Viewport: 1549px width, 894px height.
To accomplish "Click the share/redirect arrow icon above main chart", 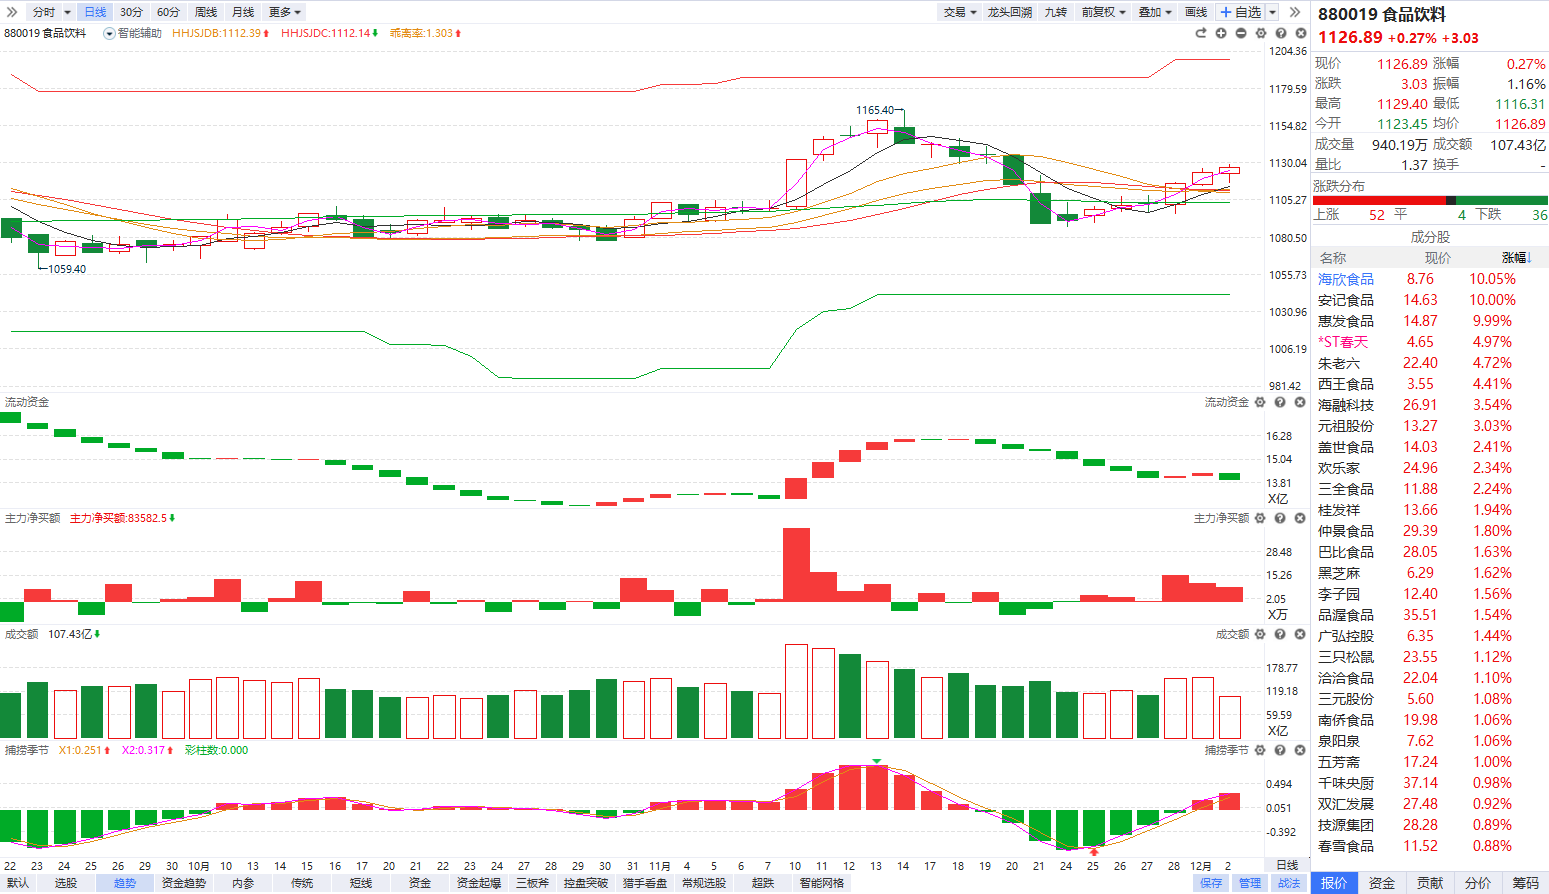I will [x=1201, y=33].
